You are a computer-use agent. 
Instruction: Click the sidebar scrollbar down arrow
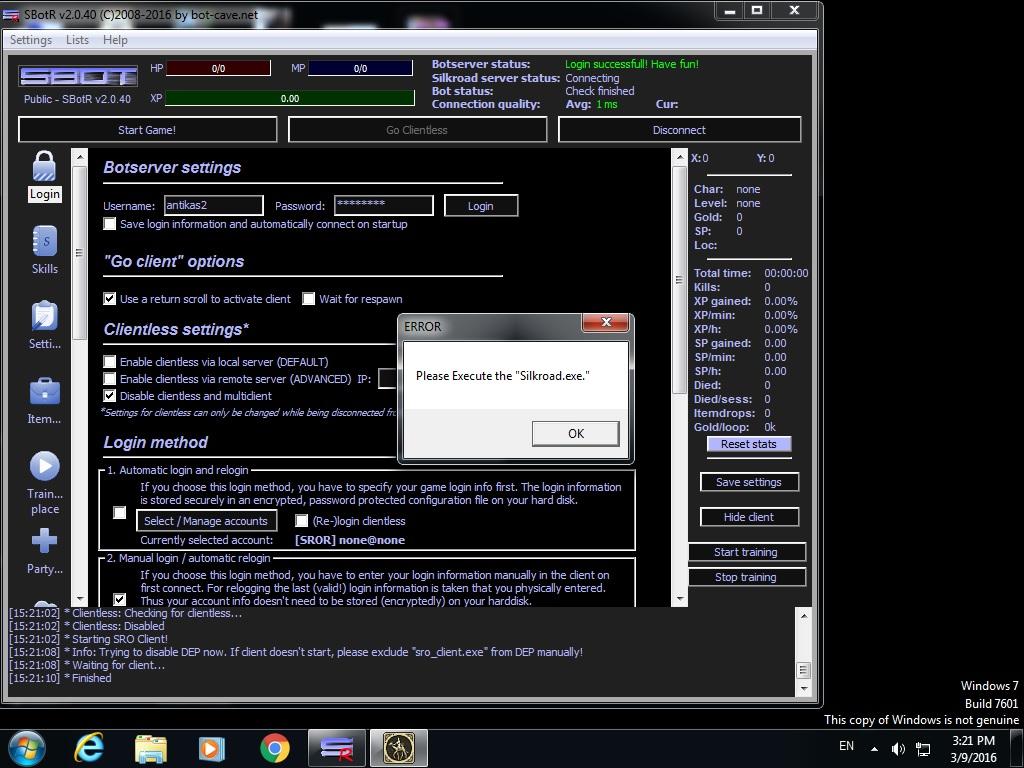pos(80,598)
